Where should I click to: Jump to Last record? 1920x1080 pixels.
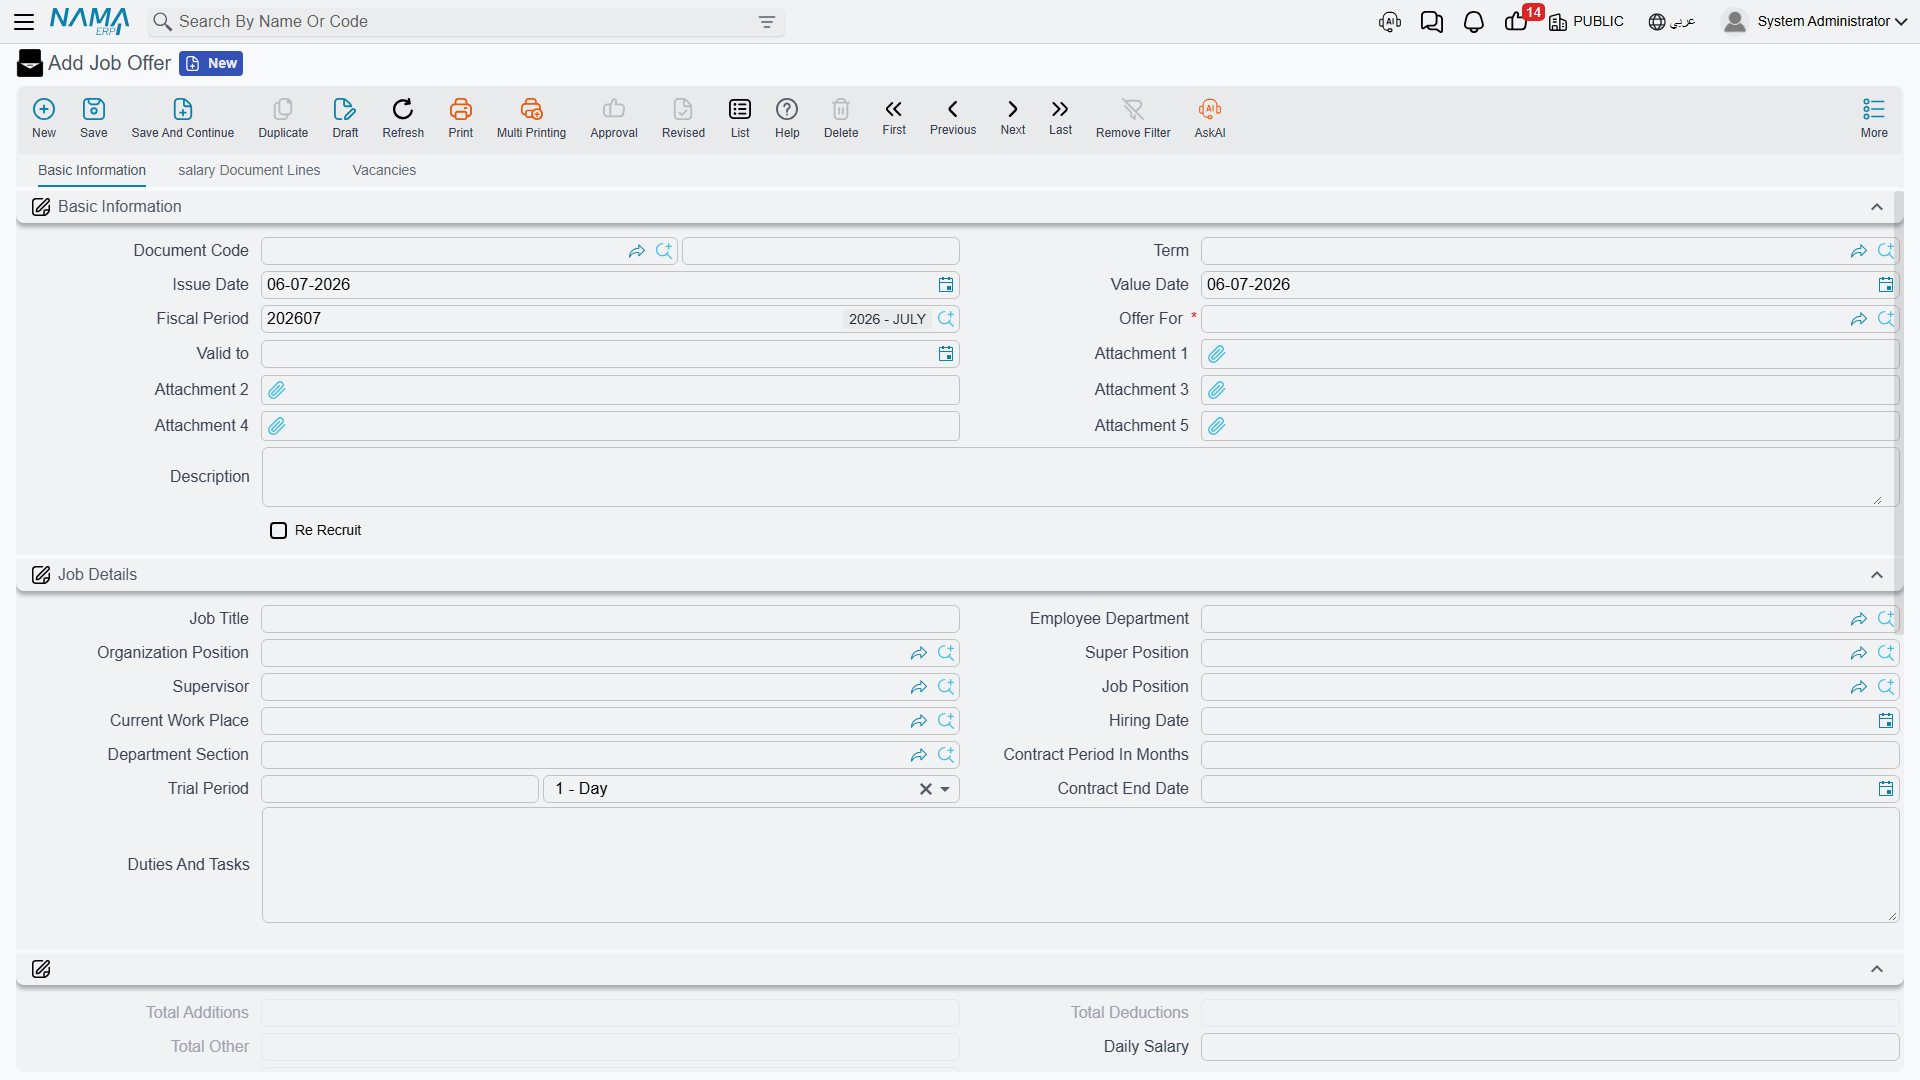tap(1060, 109)
